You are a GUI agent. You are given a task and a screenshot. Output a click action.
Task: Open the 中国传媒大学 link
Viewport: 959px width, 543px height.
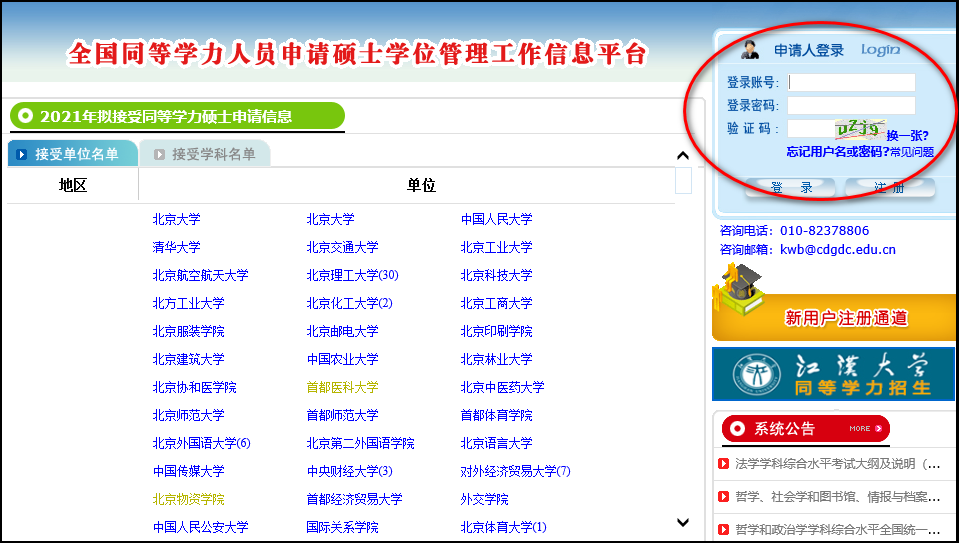click(188, 471)
